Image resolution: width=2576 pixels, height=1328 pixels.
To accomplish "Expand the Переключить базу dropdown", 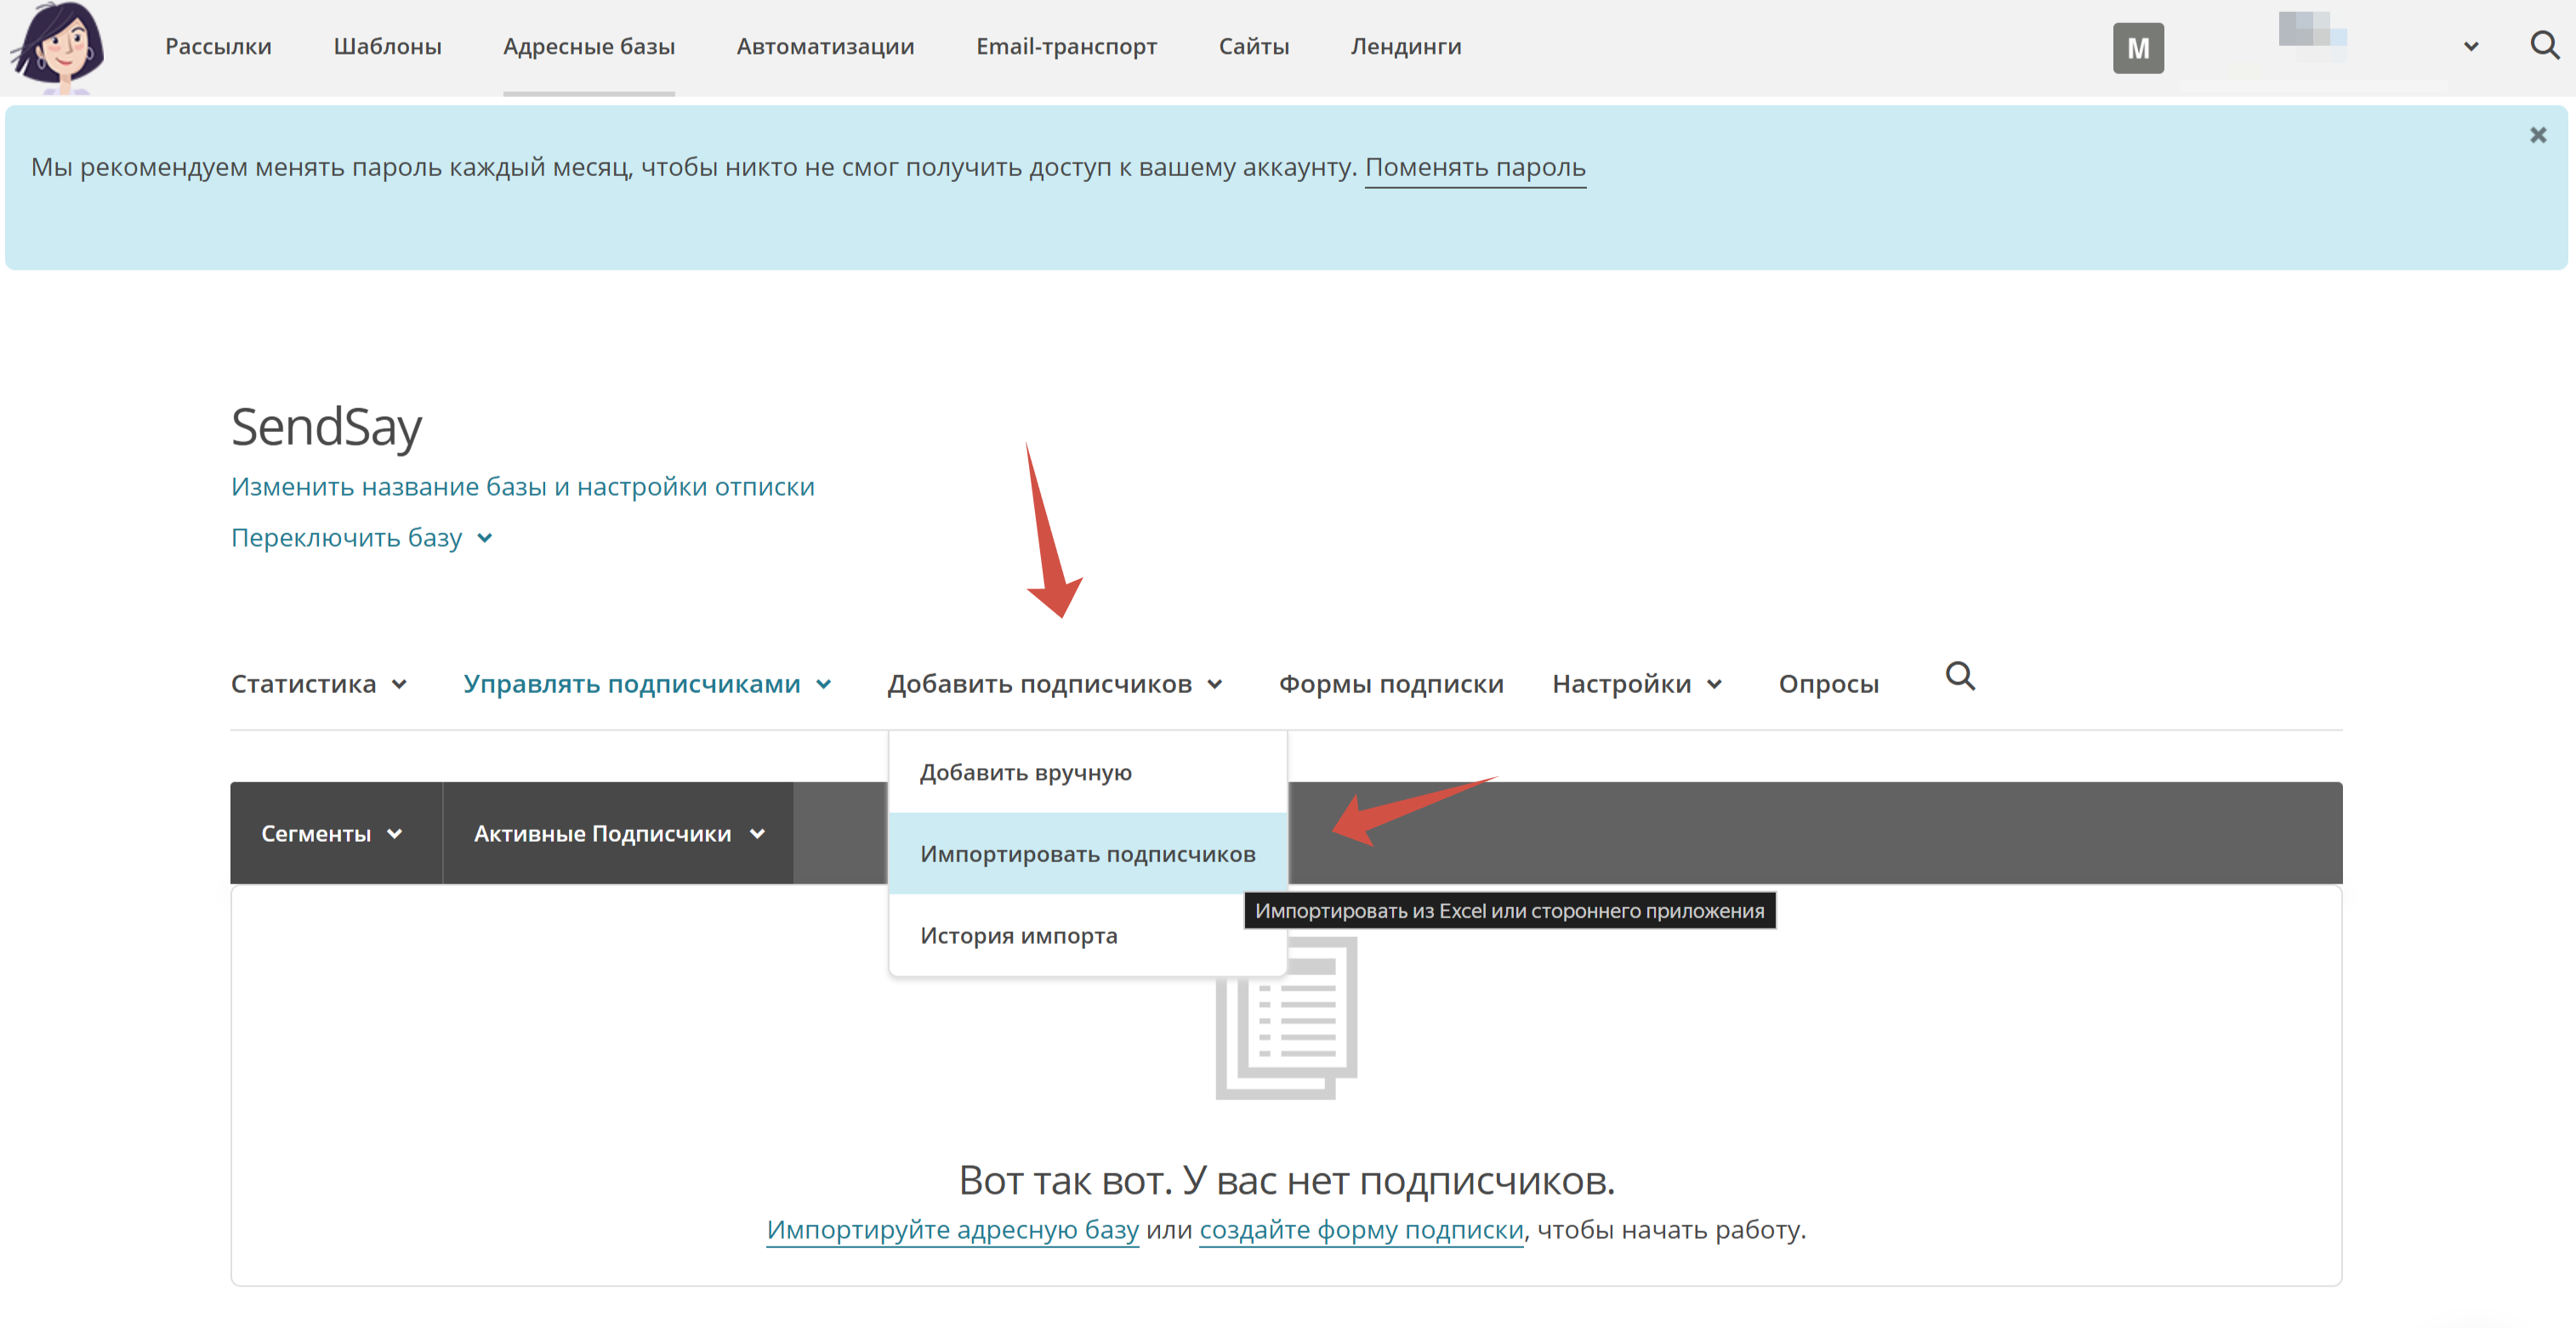I will (362, 538).
